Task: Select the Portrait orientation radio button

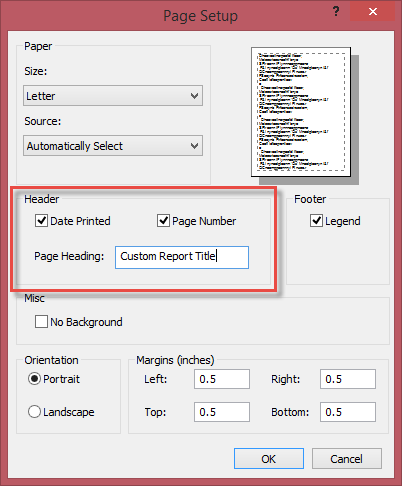Action: (x=34, y=379)
